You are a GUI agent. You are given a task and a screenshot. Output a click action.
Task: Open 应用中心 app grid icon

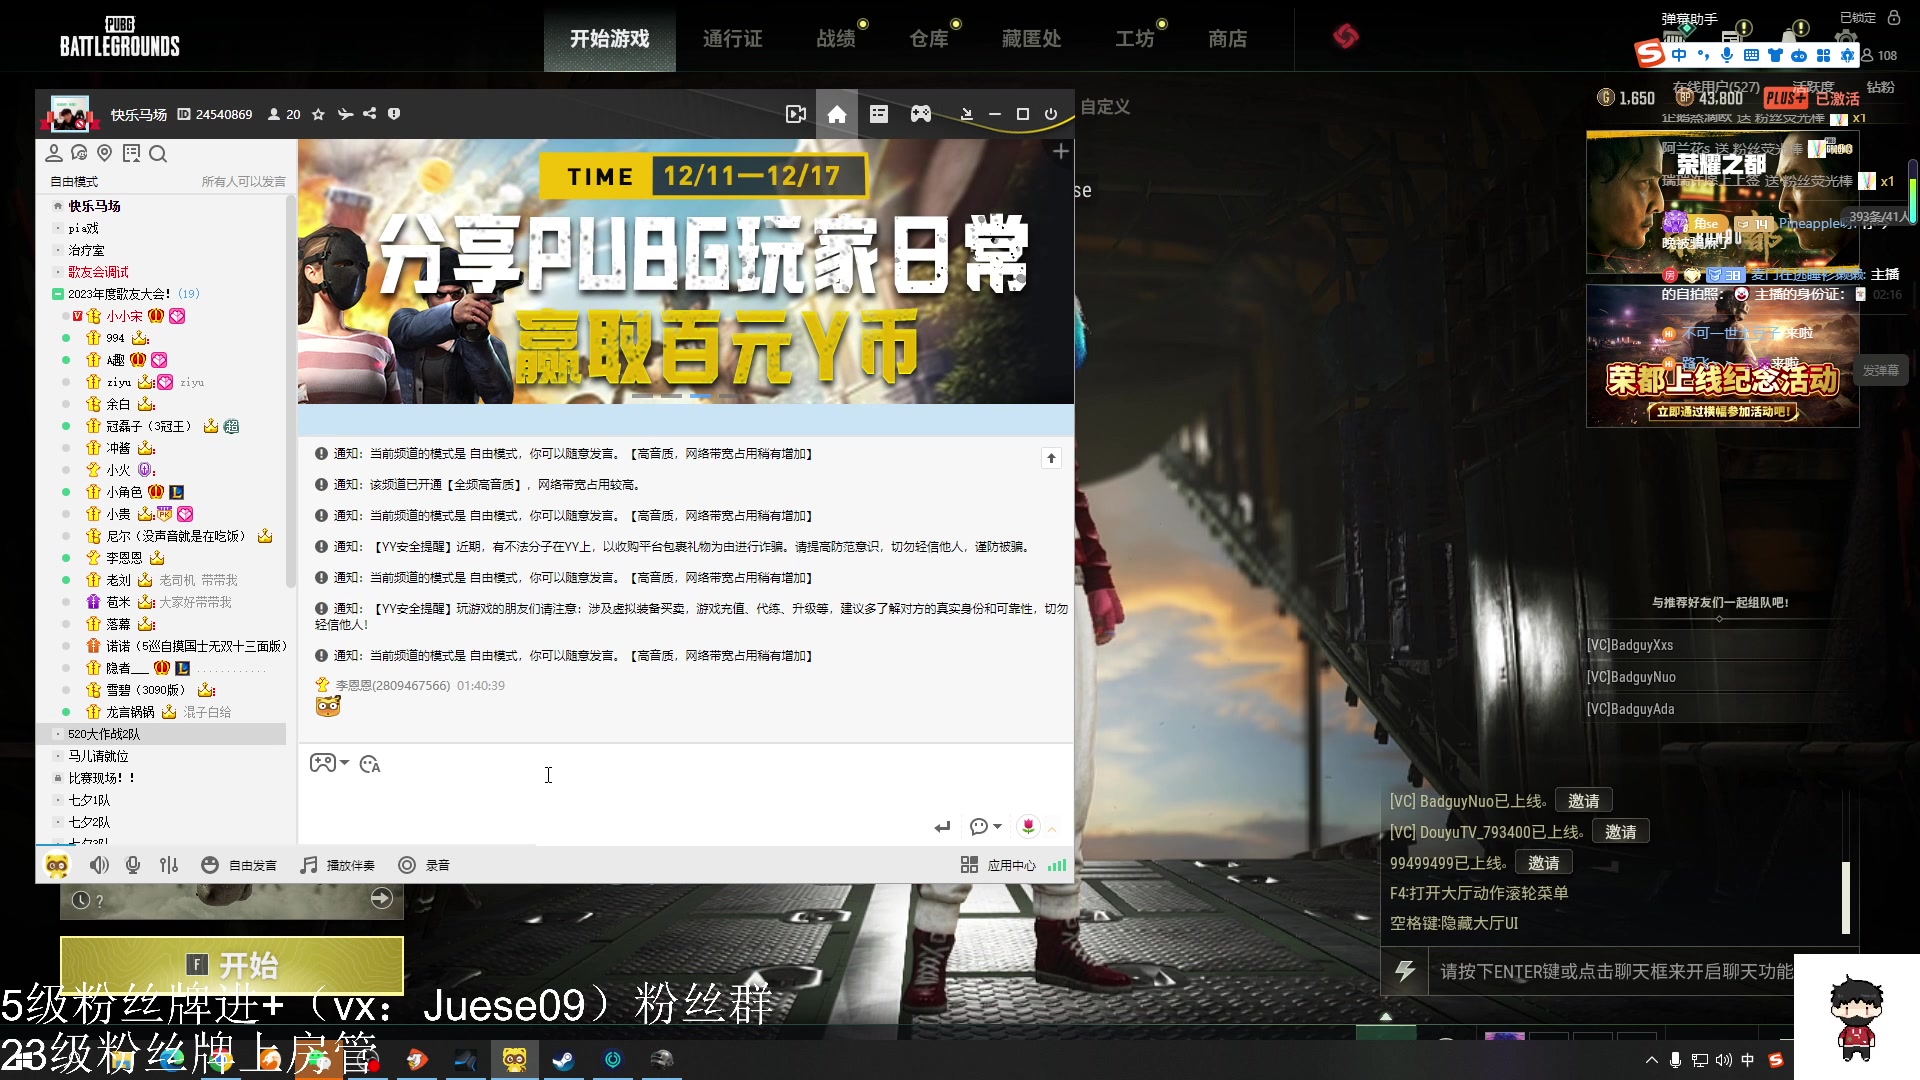tap(968, 865)
